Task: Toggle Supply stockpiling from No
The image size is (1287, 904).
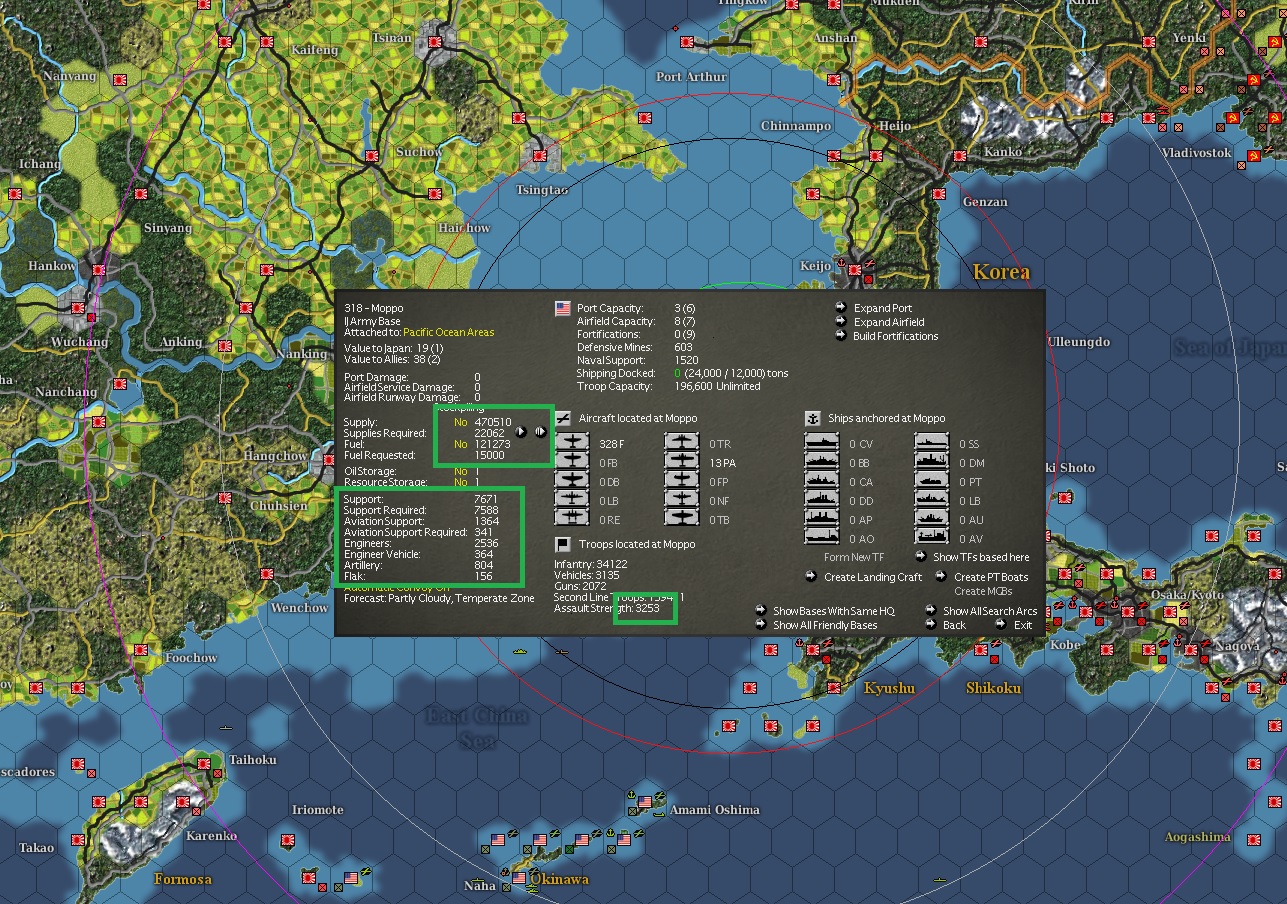Action: point(461,423)
